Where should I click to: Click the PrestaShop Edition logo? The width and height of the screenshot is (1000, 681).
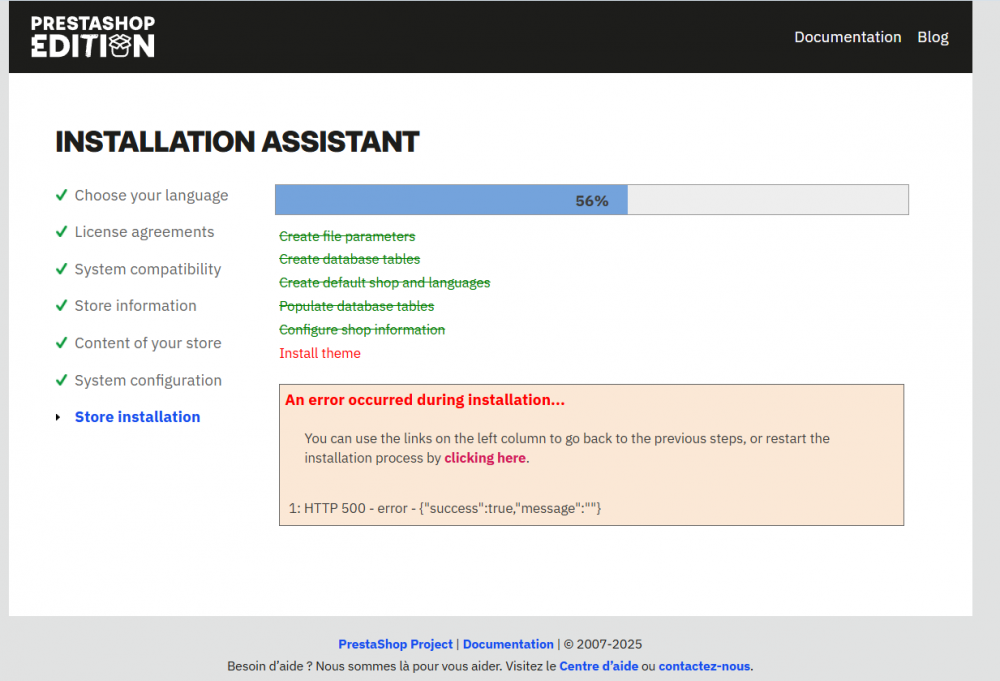click(92, 36)
